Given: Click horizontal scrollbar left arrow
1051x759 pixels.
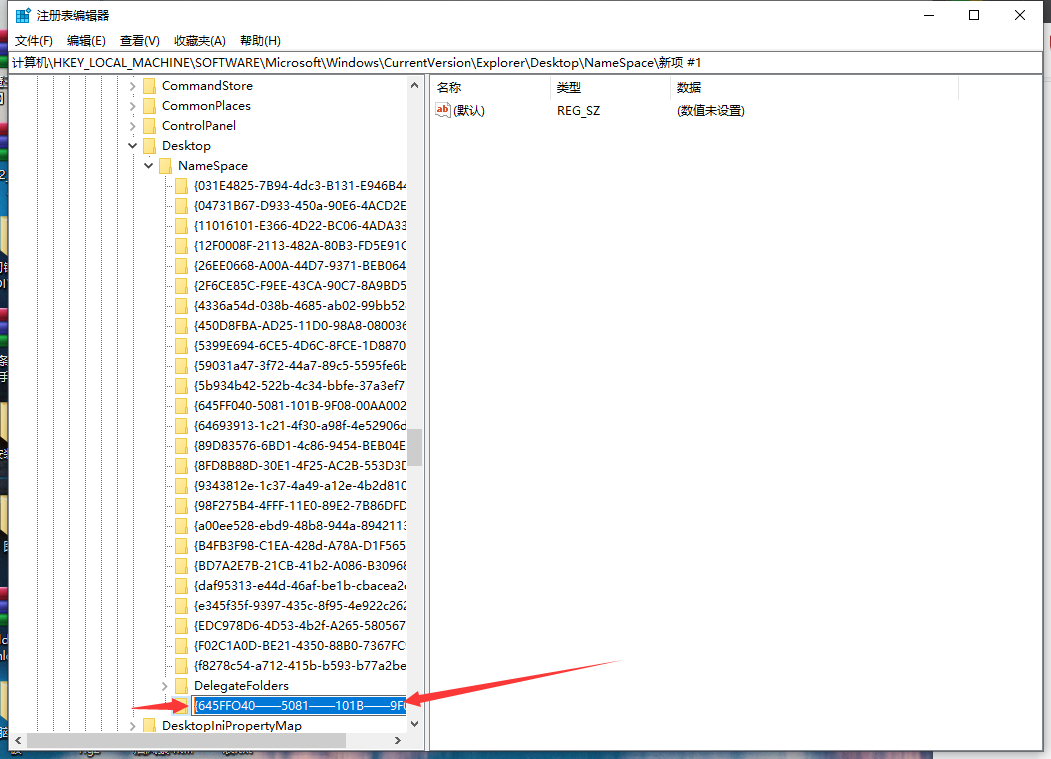Looking at the screenshot, I should coord(18,741).
